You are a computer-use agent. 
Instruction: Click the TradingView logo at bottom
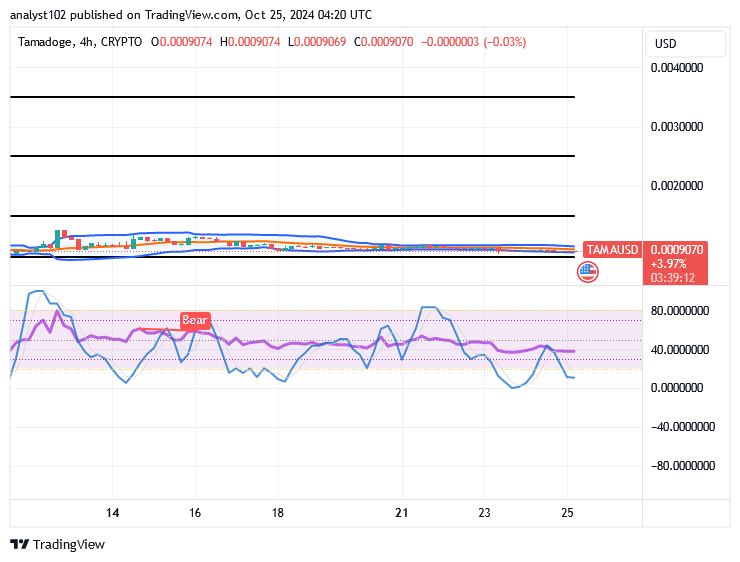pyautogui.click(x=57, y=545)
